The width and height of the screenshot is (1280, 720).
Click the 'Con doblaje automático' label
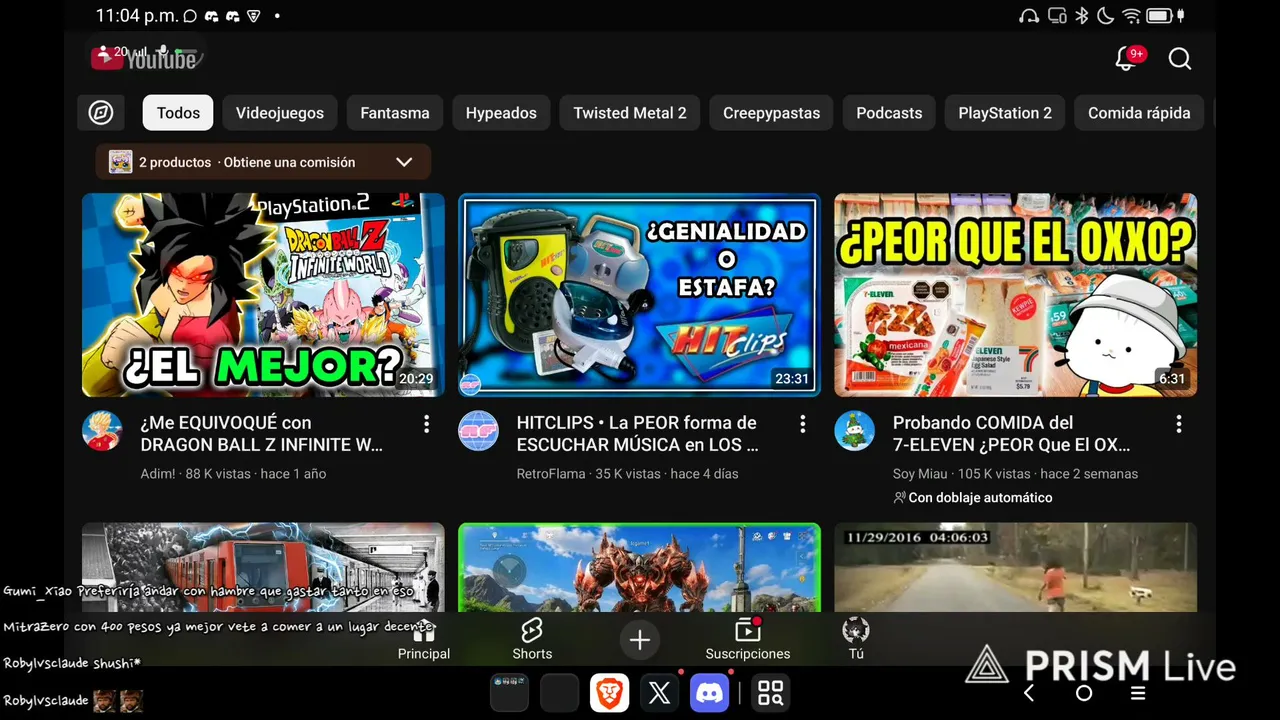click(973, 498)
